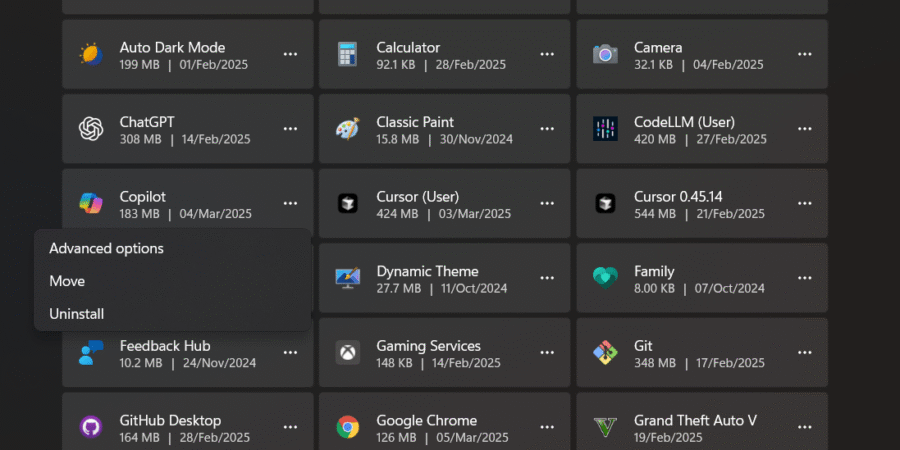Open more options for Cursor (User)
Viewport: 900px width, 450px height.
[x=547, y=203]
